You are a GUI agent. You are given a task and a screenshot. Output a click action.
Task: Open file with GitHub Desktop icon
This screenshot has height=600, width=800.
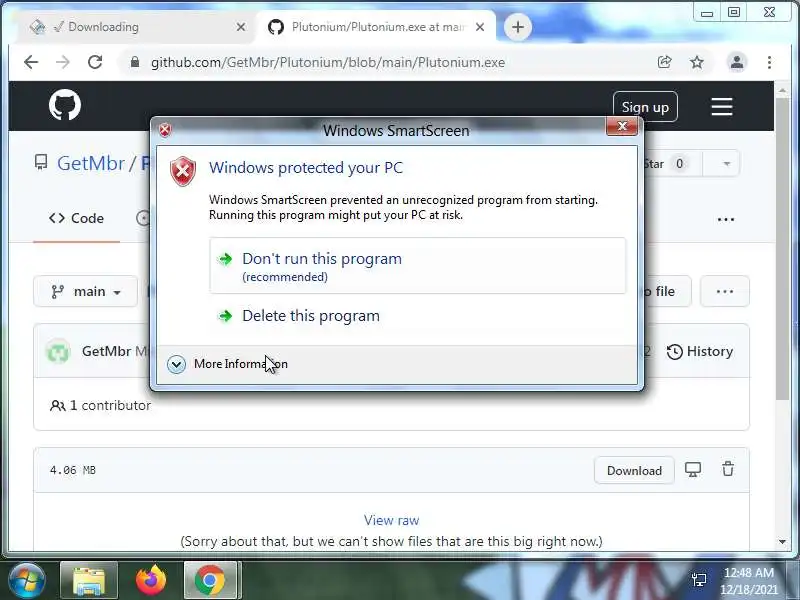coord(692,469)
